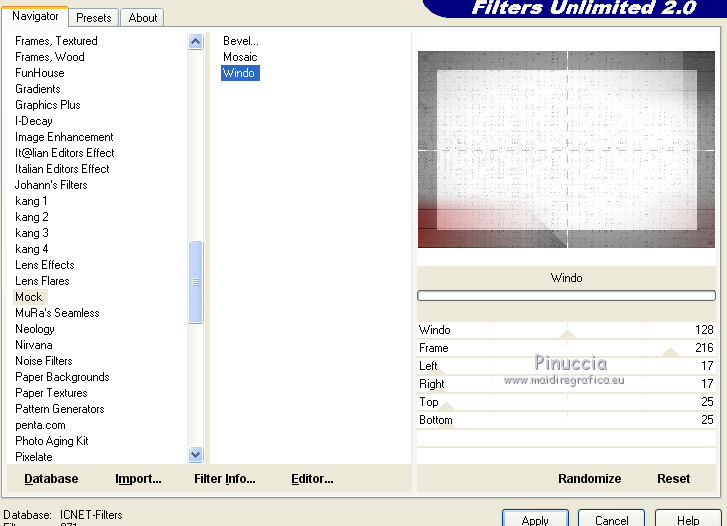Select the Paper Backgrounds category
The image size is (727, 526).
point(62,377)
